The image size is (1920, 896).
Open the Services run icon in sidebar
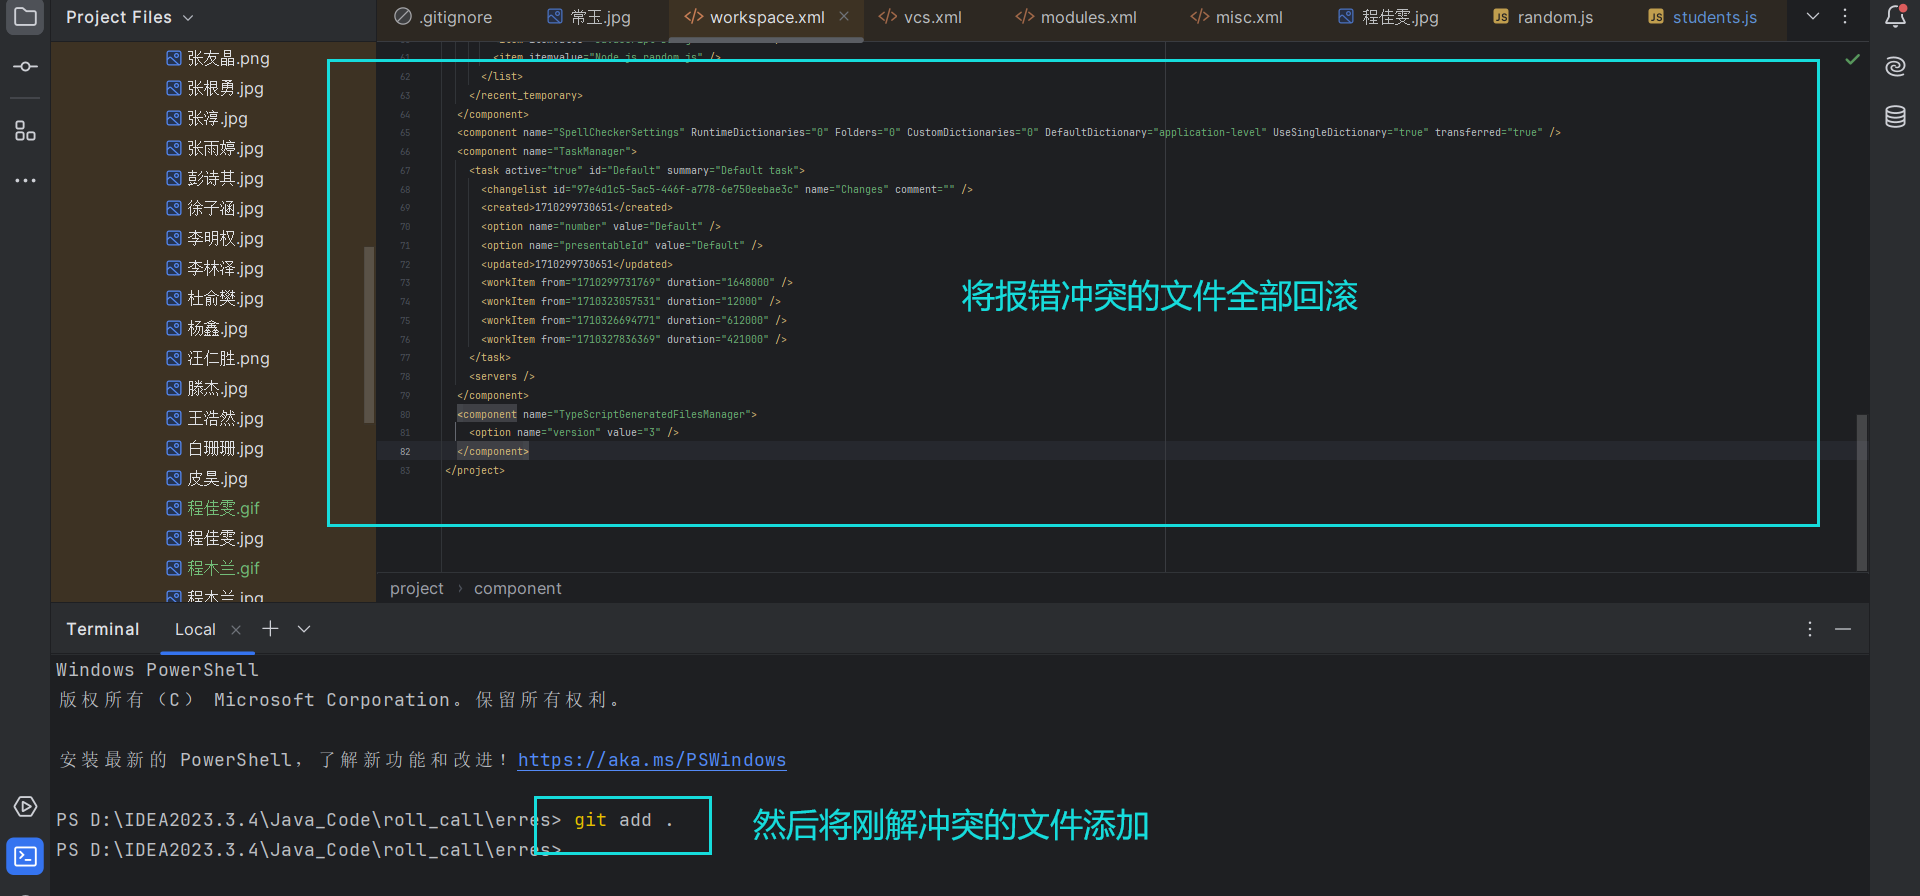[25, 807]
